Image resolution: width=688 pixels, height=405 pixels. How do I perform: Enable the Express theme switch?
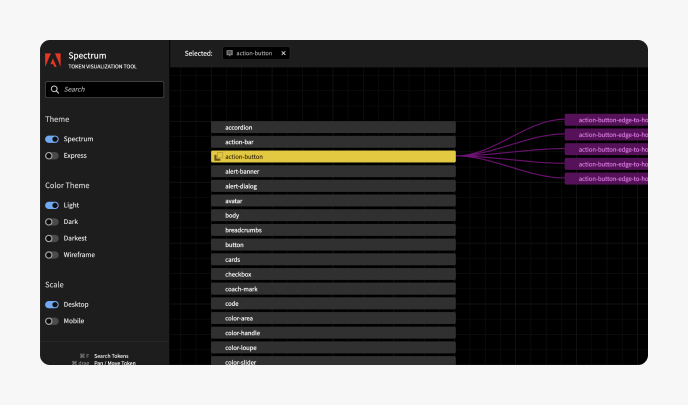(52, 156)
